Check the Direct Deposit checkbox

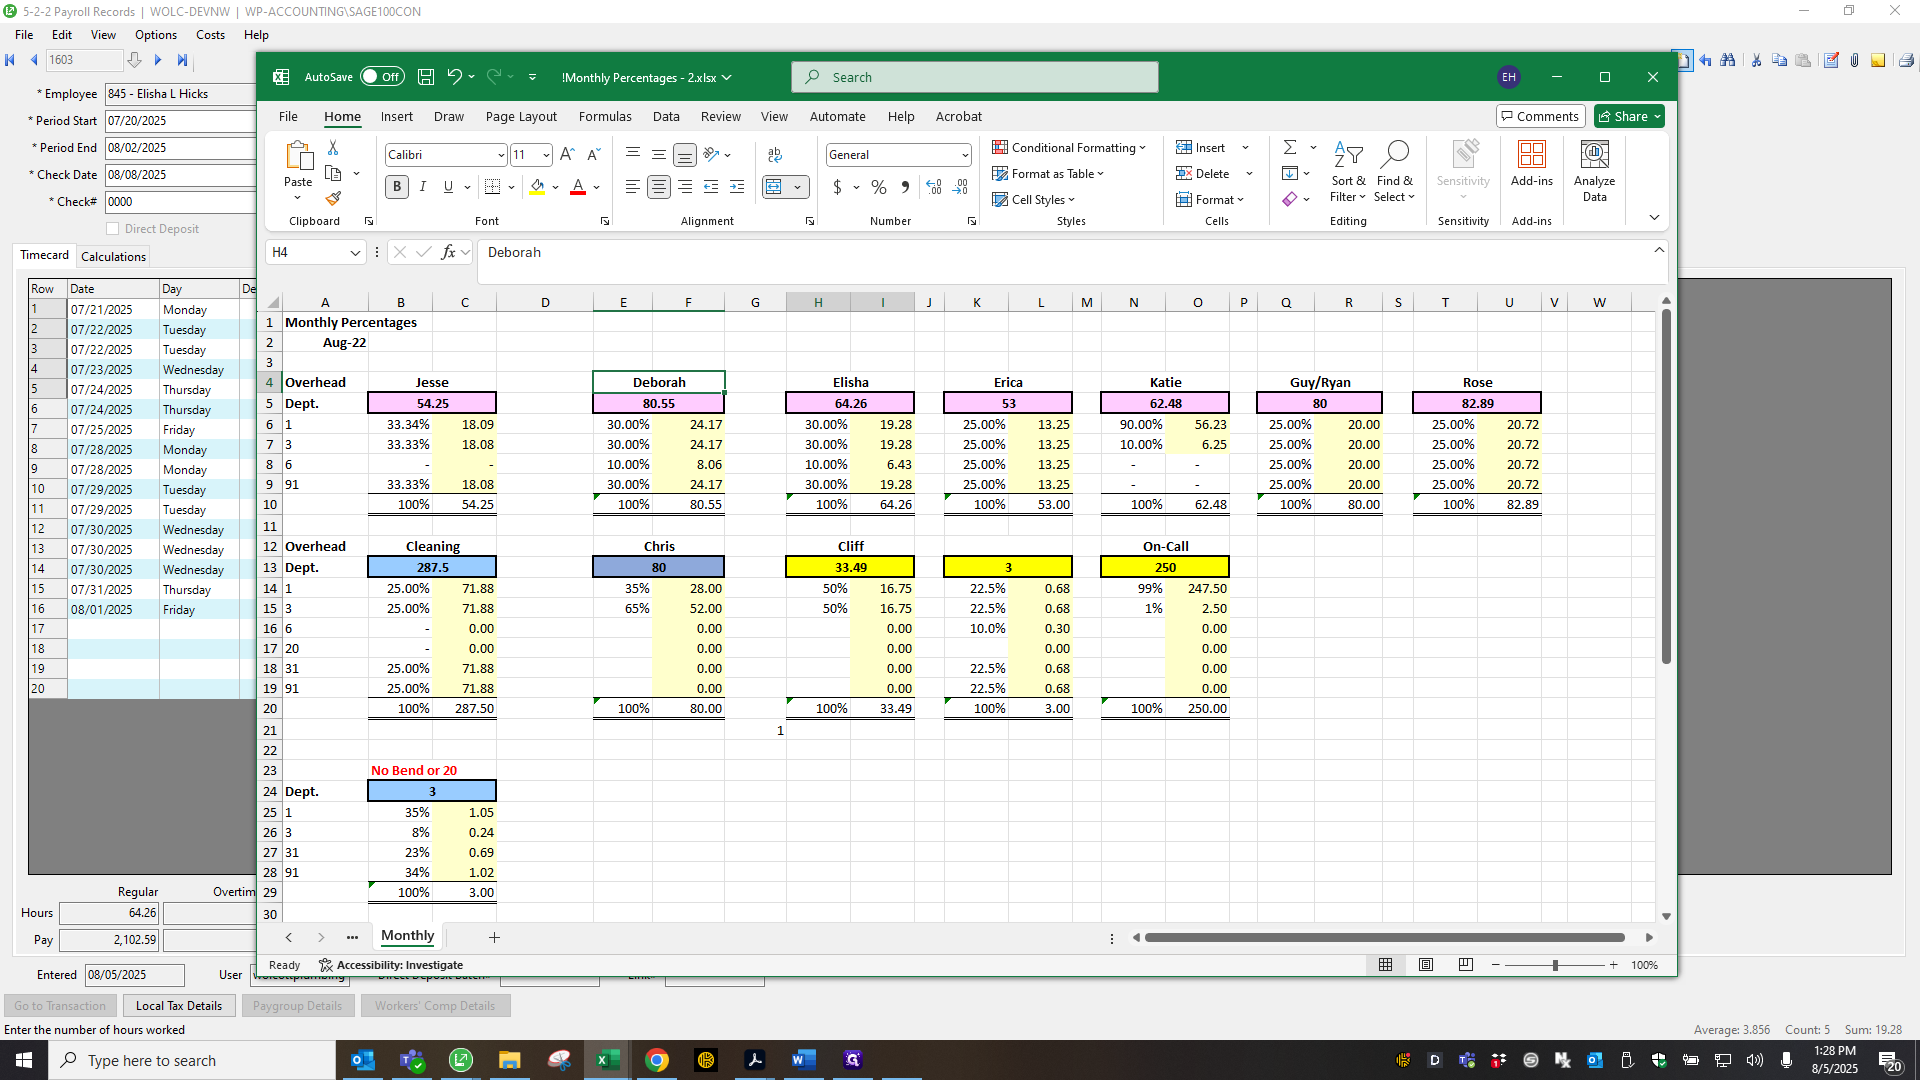(112, 229)
